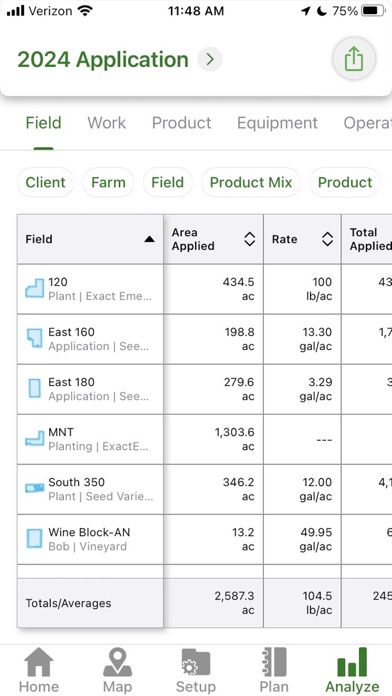This screenshot has width=392, height=696.
Task: Select the MNT field shape icon
Action: tap(34, 439)
